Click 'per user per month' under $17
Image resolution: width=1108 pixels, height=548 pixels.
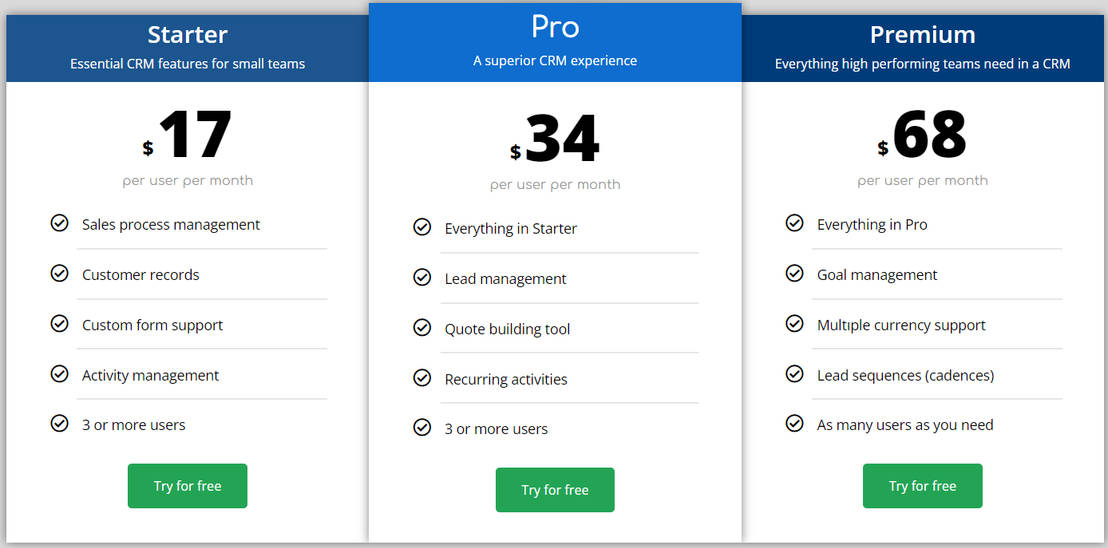point(187,181)
